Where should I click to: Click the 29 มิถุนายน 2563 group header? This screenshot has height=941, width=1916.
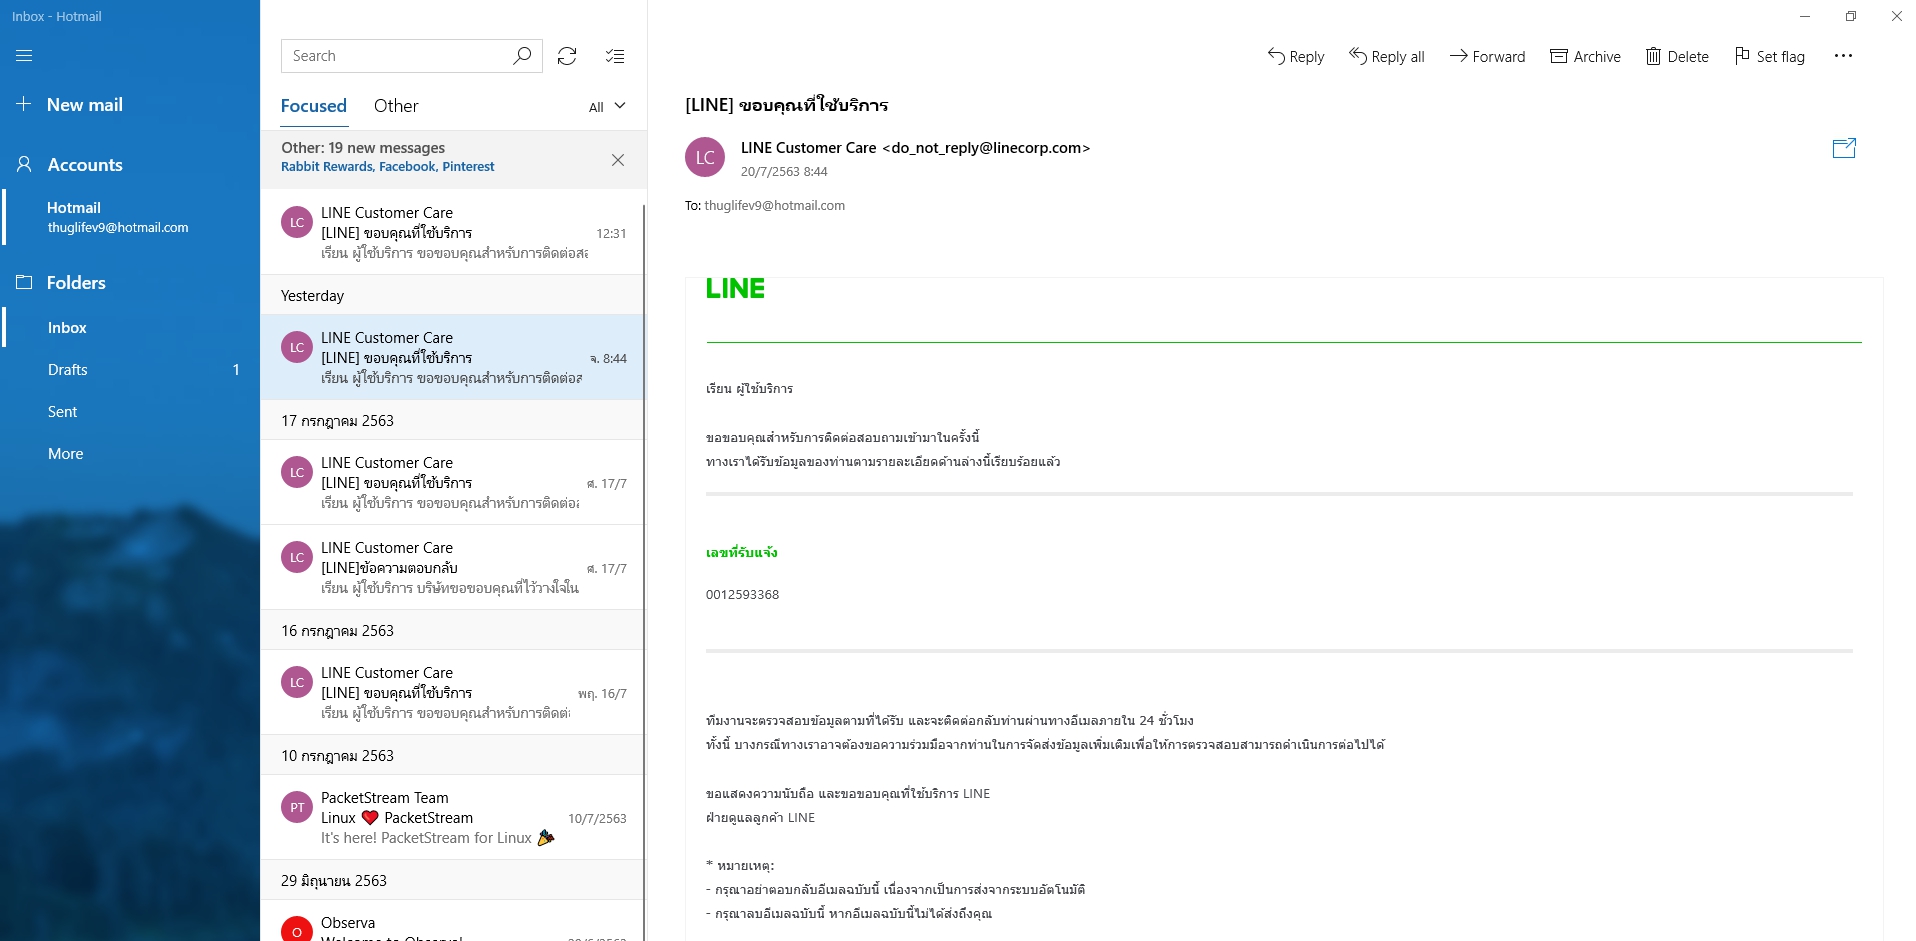click(x=452, y=881)
